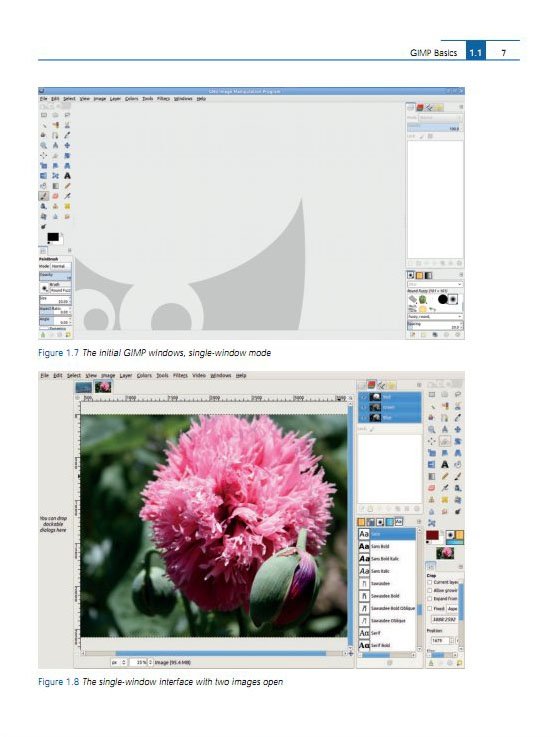The height and width of the screenshot is (737, 557).
Task: Select the Cage Transform tool in Figure 1.8
Action: click(431, 523)
